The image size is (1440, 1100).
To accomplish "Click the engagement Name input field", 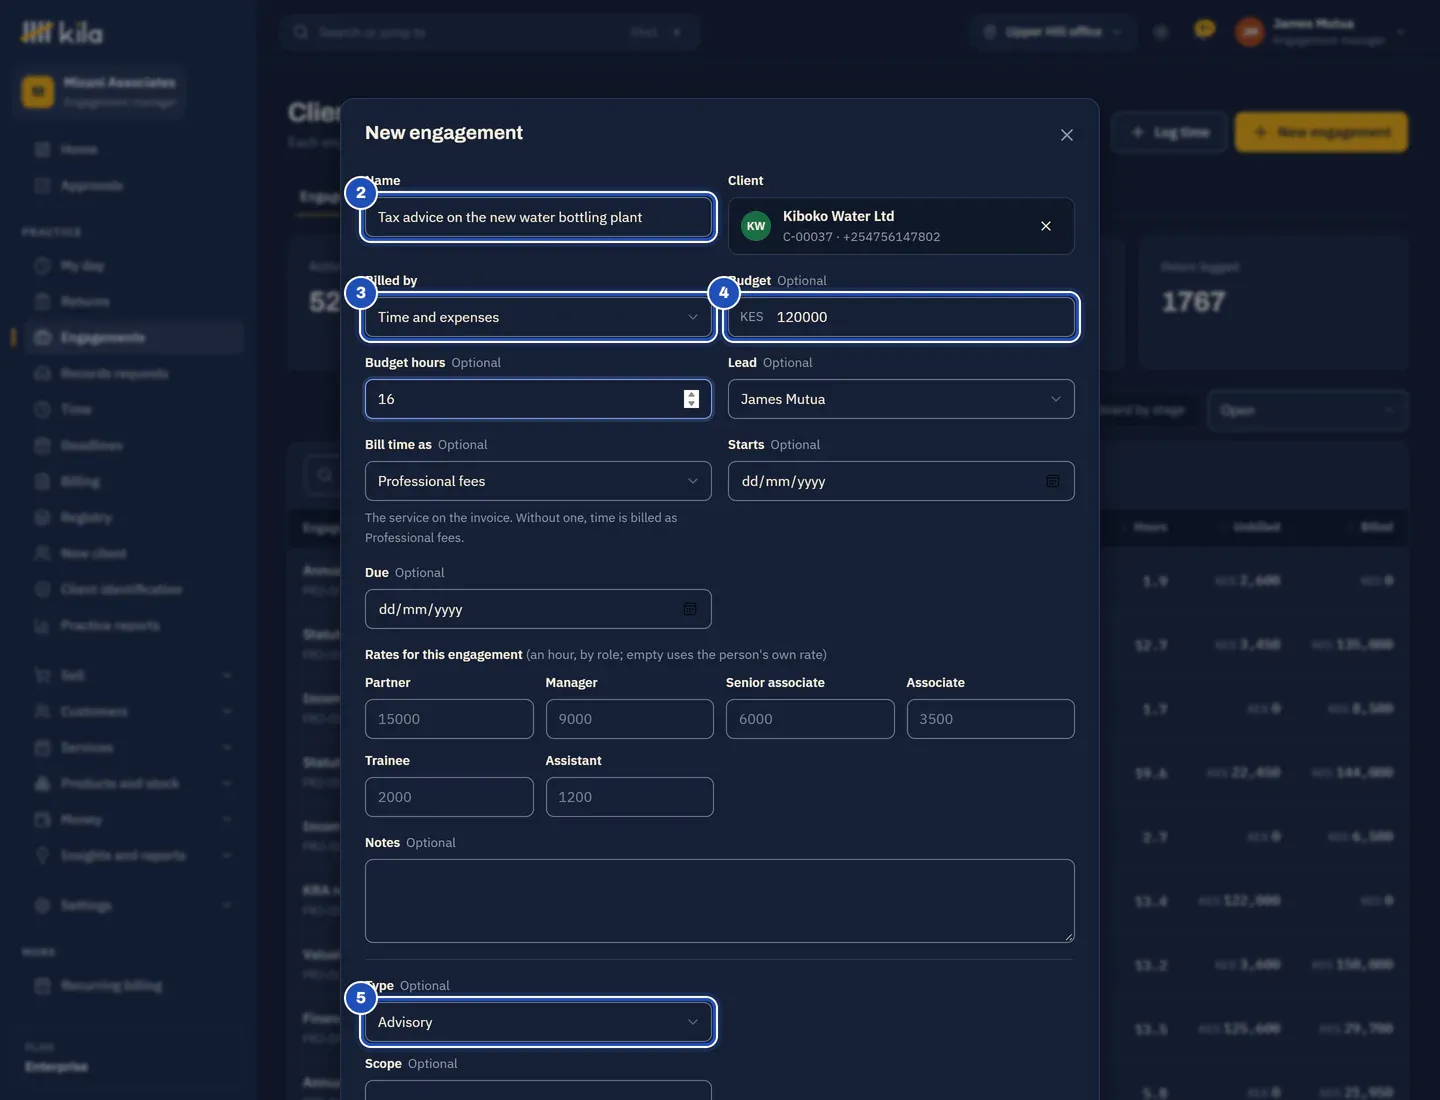I will 538,217.
